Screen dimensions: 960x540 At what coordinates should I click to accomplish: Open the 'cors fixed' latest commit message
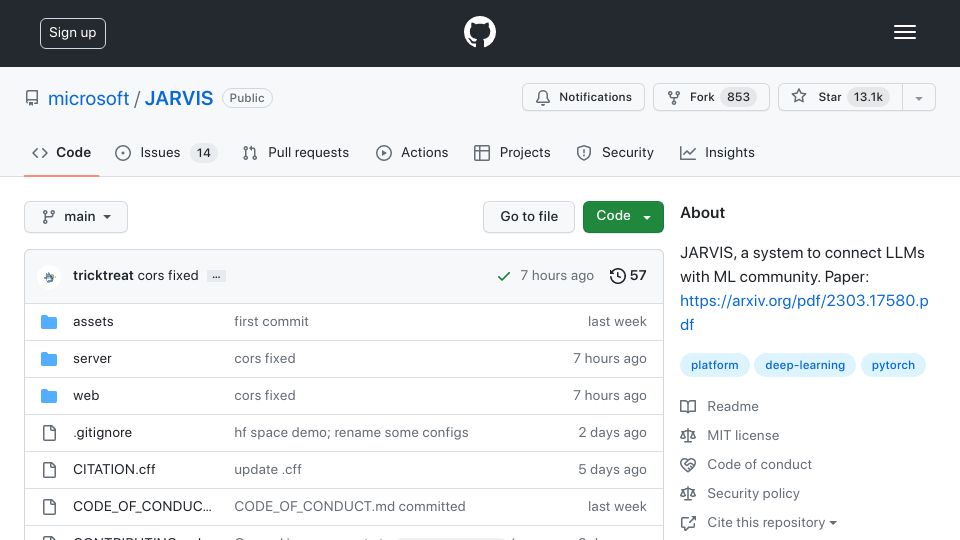click(x=168, y=276)
